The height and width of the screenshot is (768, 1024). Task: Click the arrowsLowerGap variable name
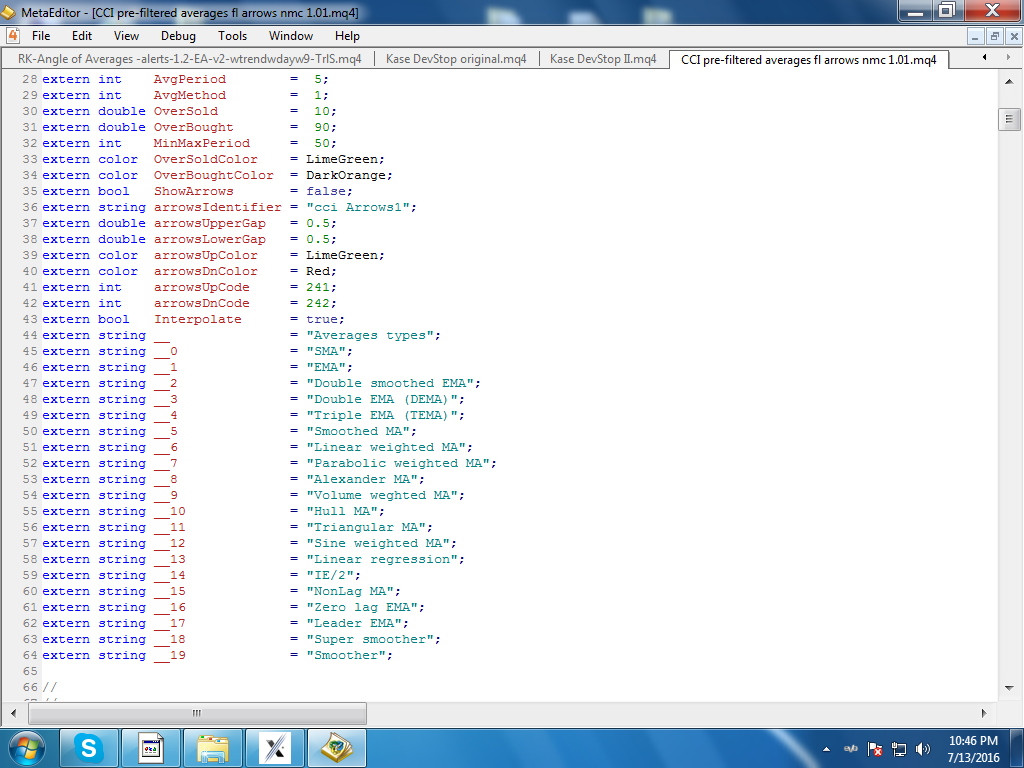point(210,239)
